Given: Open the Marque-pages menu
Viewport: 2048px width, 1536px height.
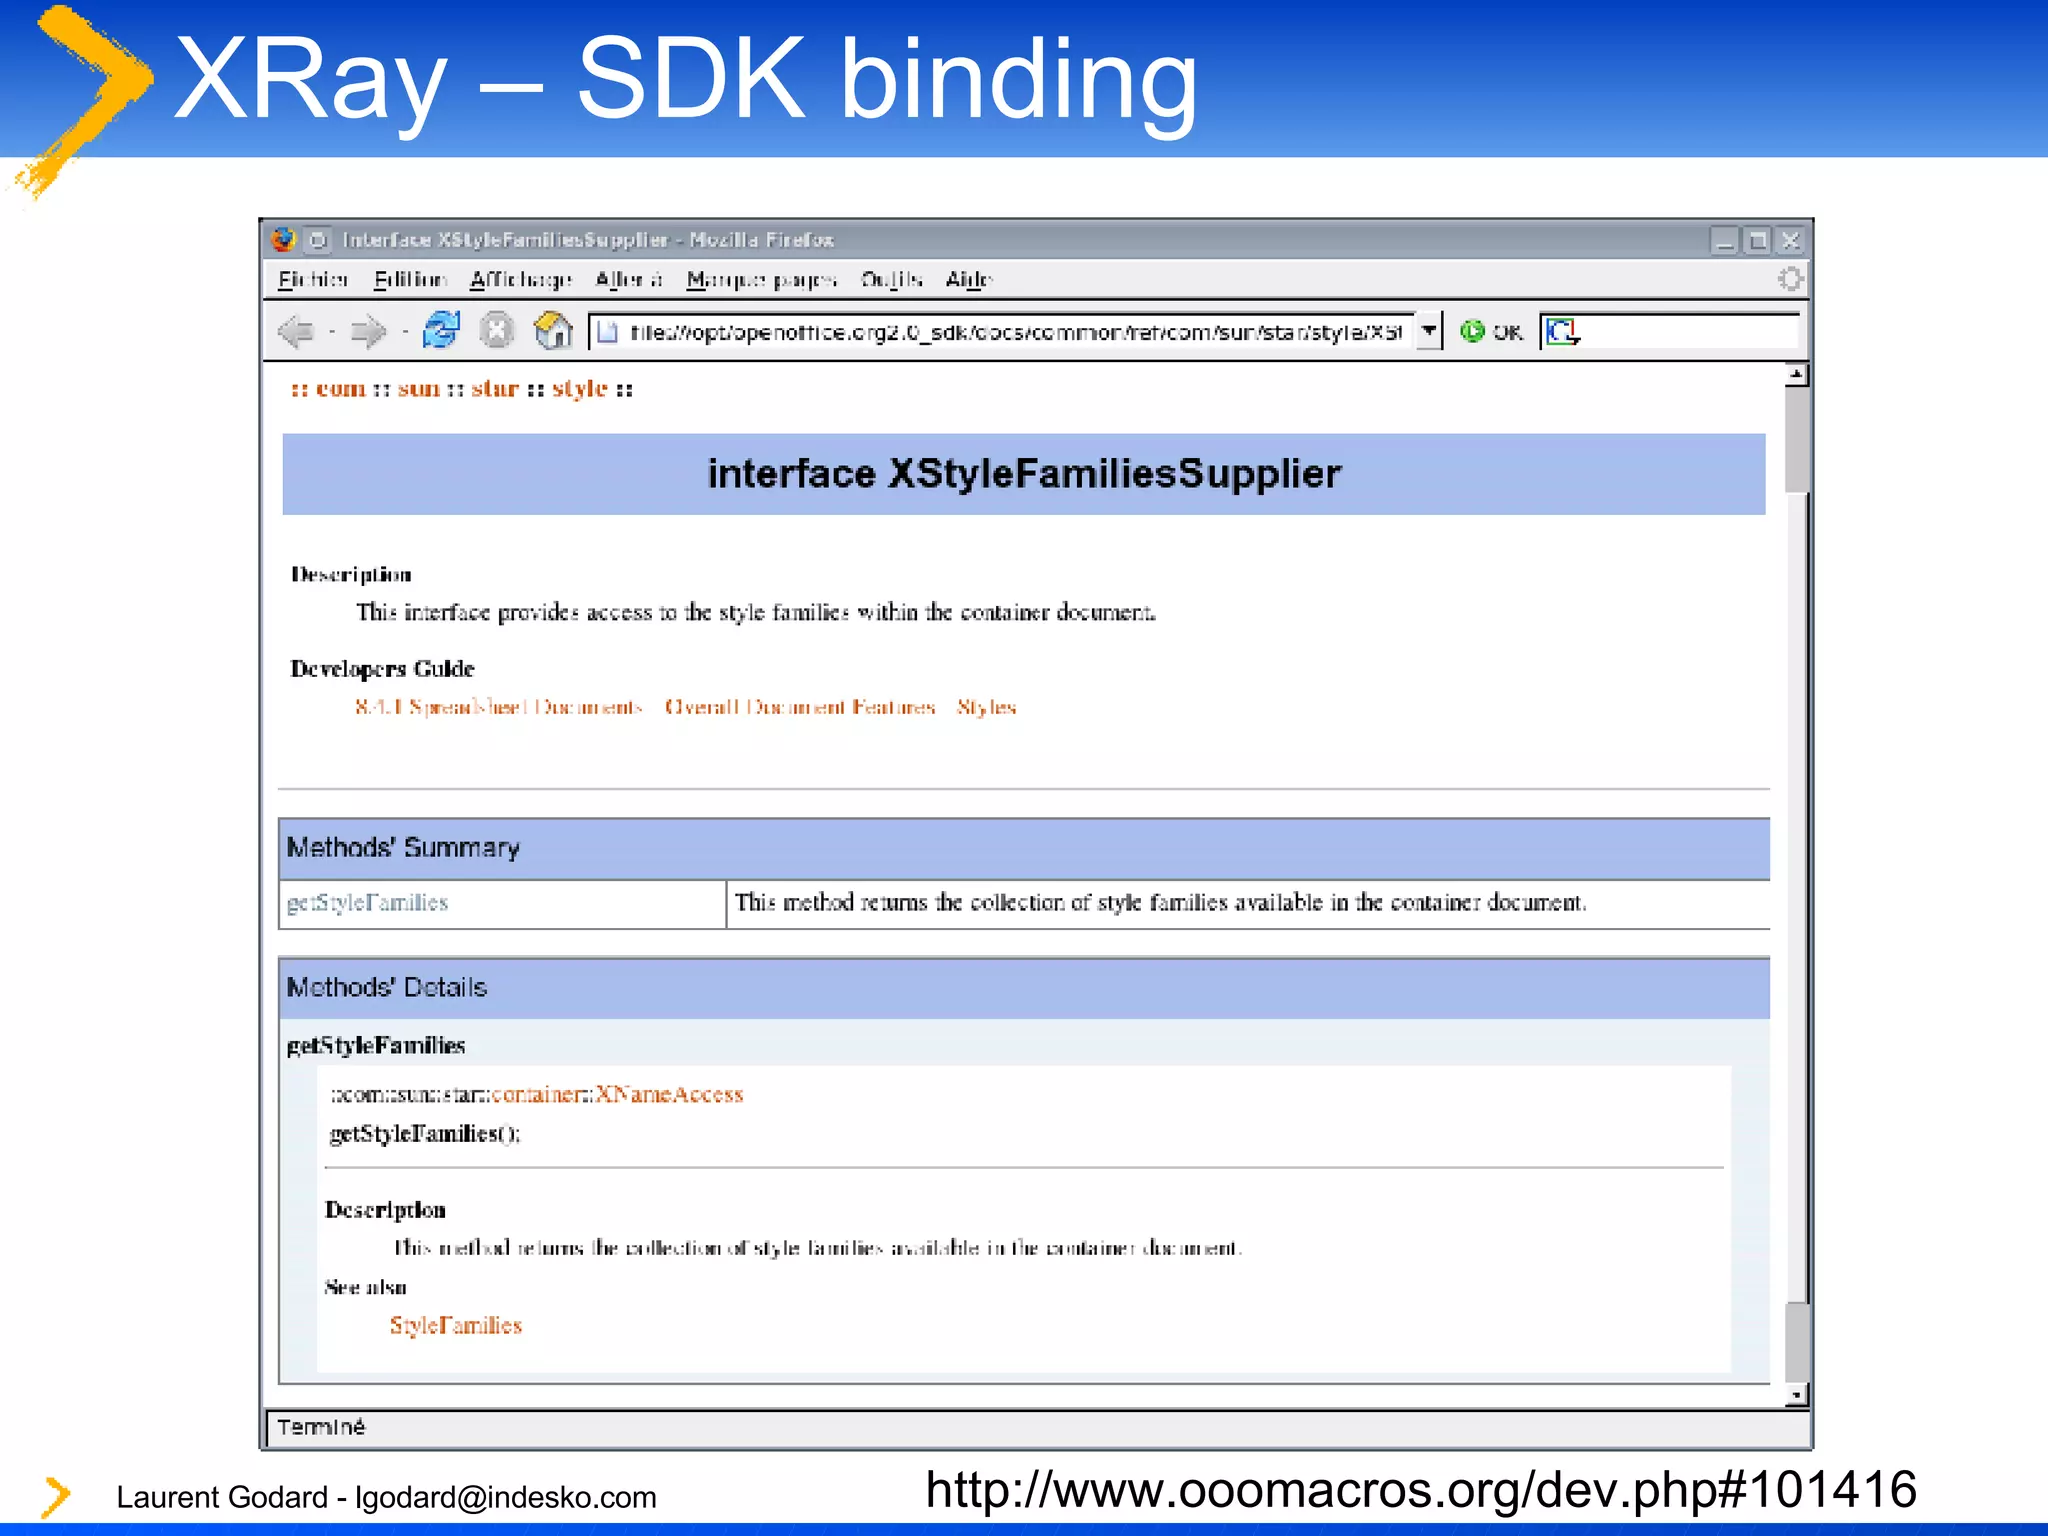Looking at the screenshot, I should coord(761,280).
